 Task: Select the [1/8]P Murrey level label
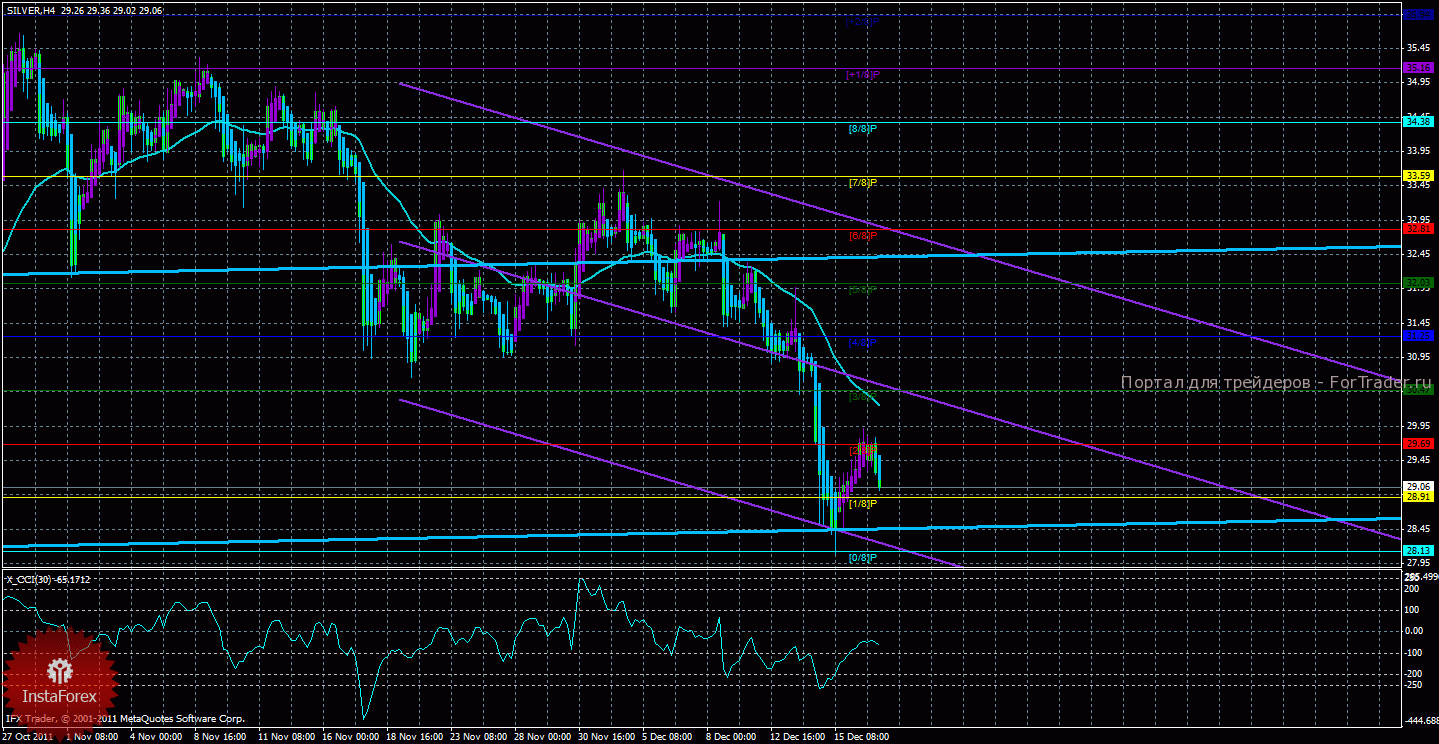[862, 504]
